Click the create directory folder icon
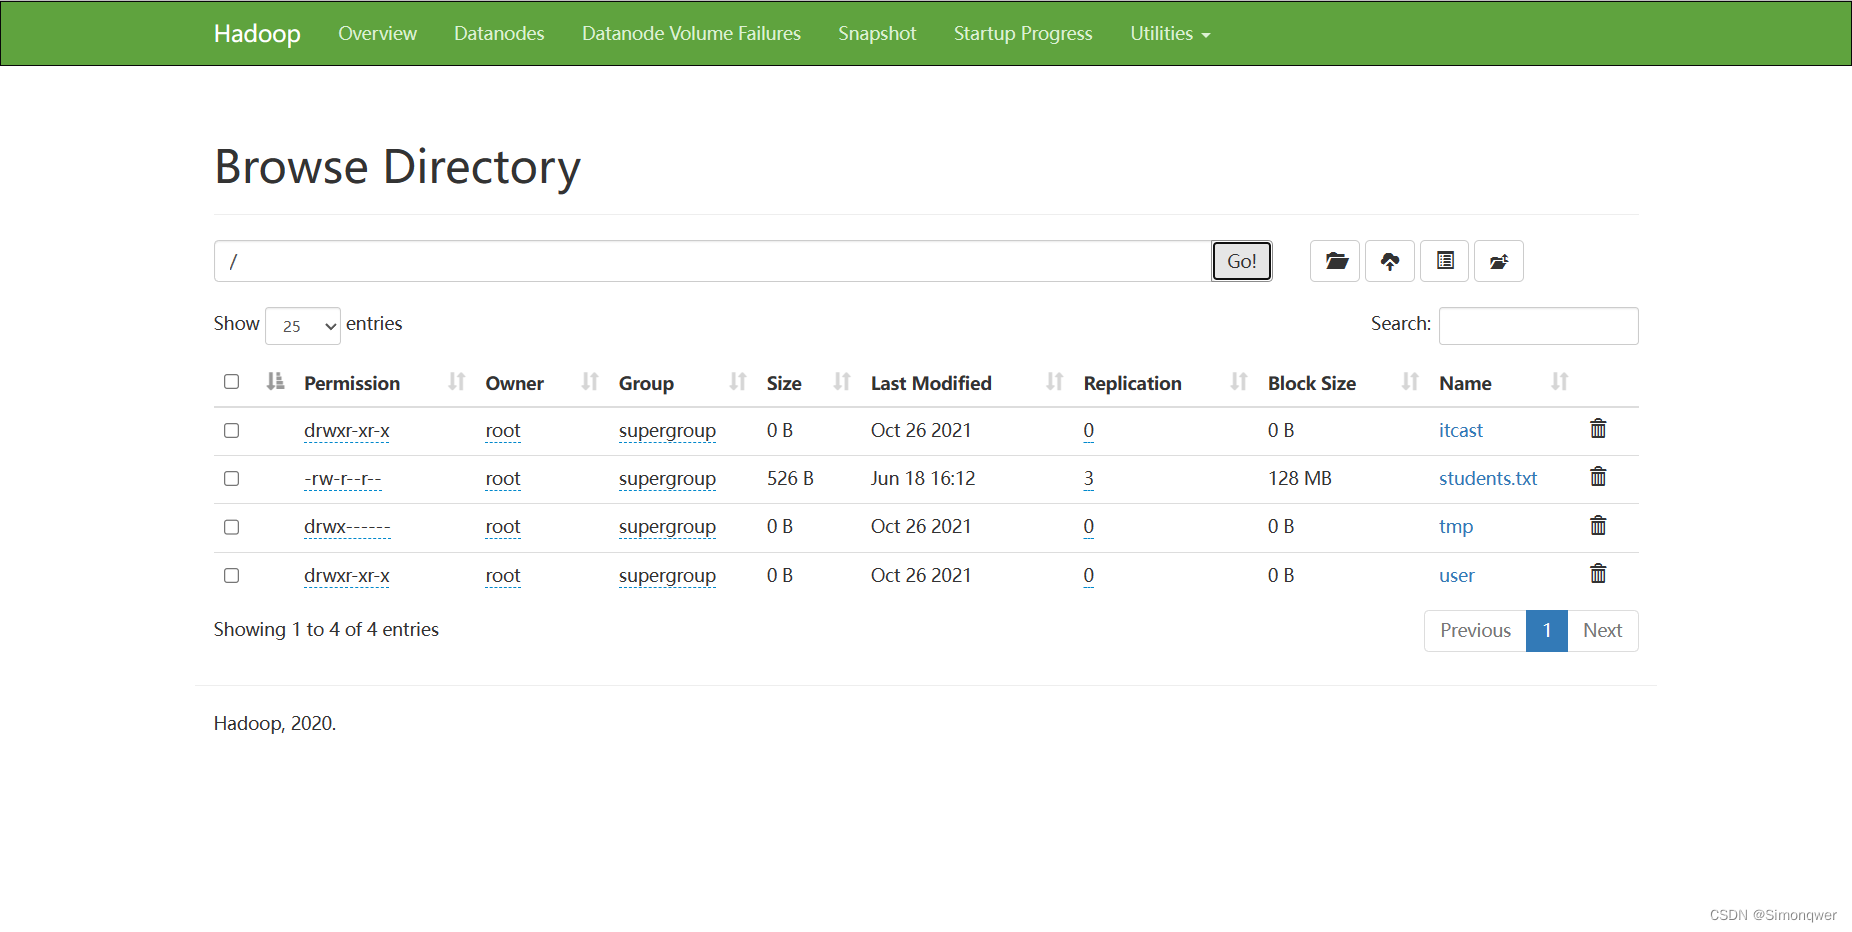 pyautogui.click(x=1335, y=261)
